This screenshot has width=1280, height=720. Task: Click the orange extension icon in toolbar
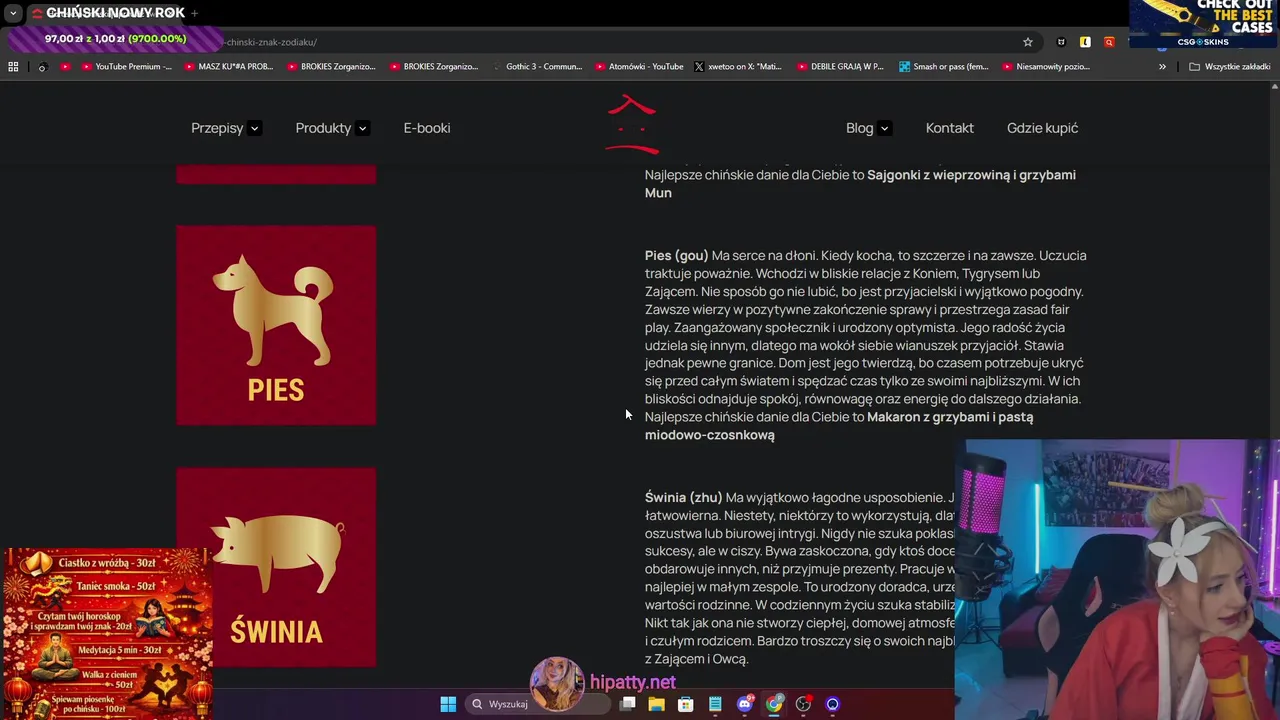point(1109,42)
